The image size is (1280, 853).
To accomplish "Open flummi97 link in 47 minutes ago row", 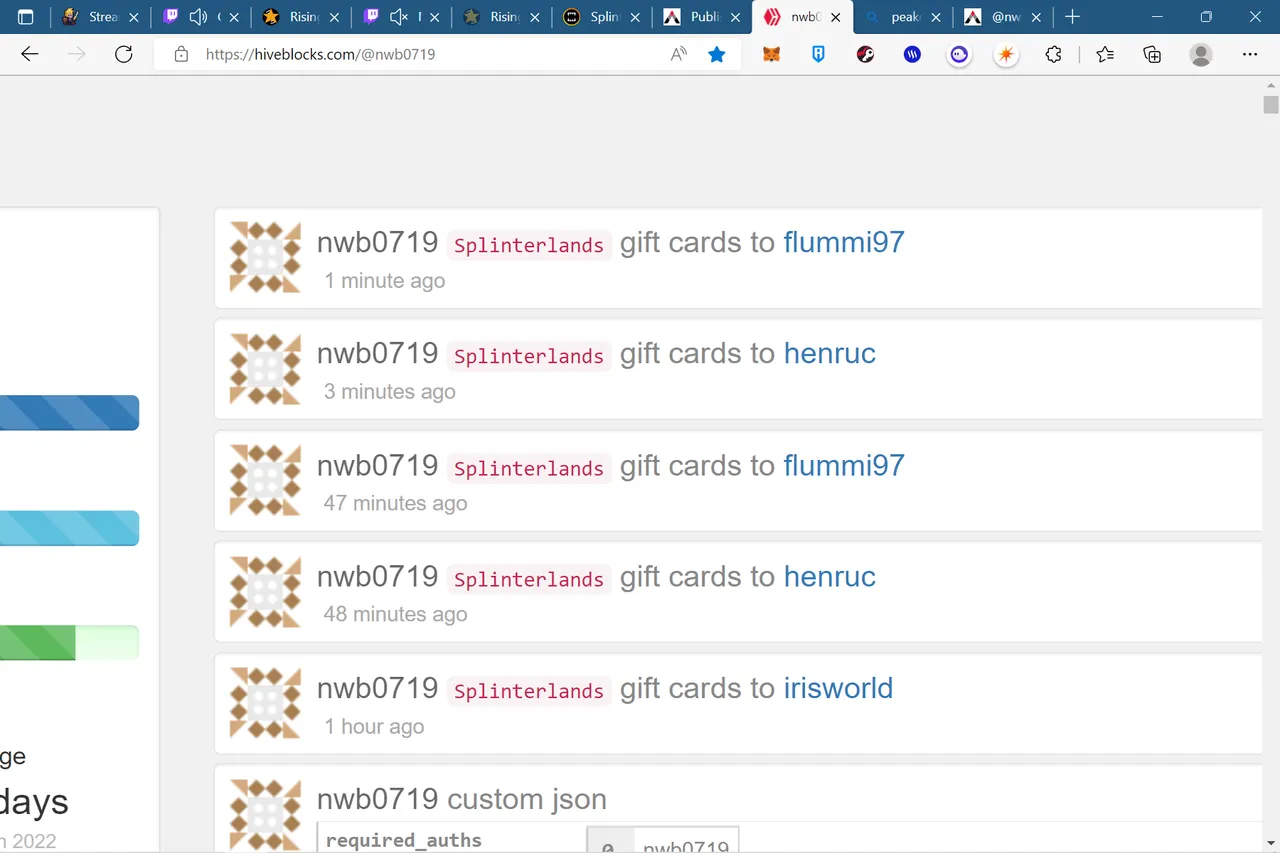I will tap(844, 465).
